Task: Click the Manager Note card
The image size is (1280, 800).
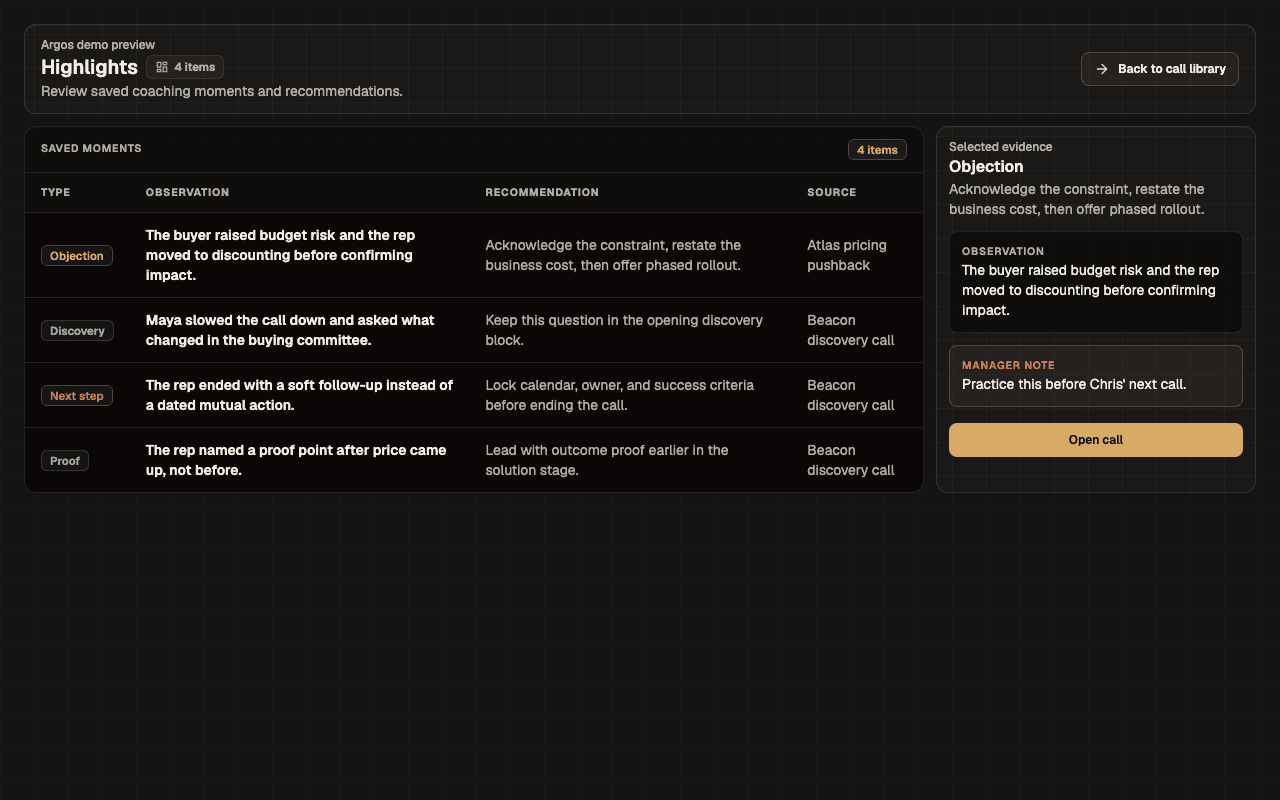Action: tap(1096, 376)
